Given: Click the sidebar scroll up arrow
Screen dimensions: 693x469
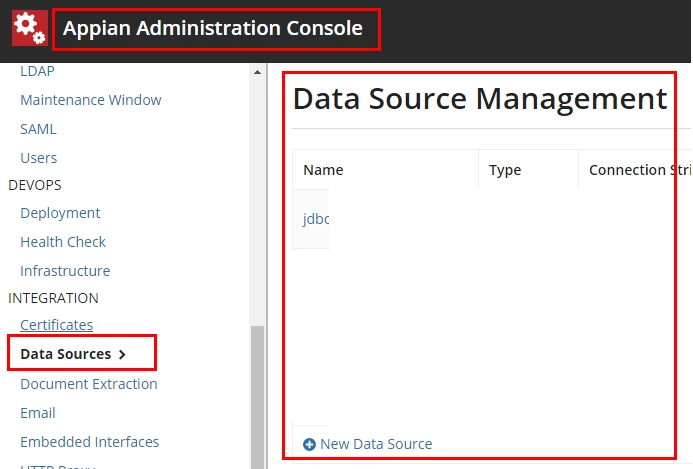Looking at the screenshot, I should [x=258, y=72].
